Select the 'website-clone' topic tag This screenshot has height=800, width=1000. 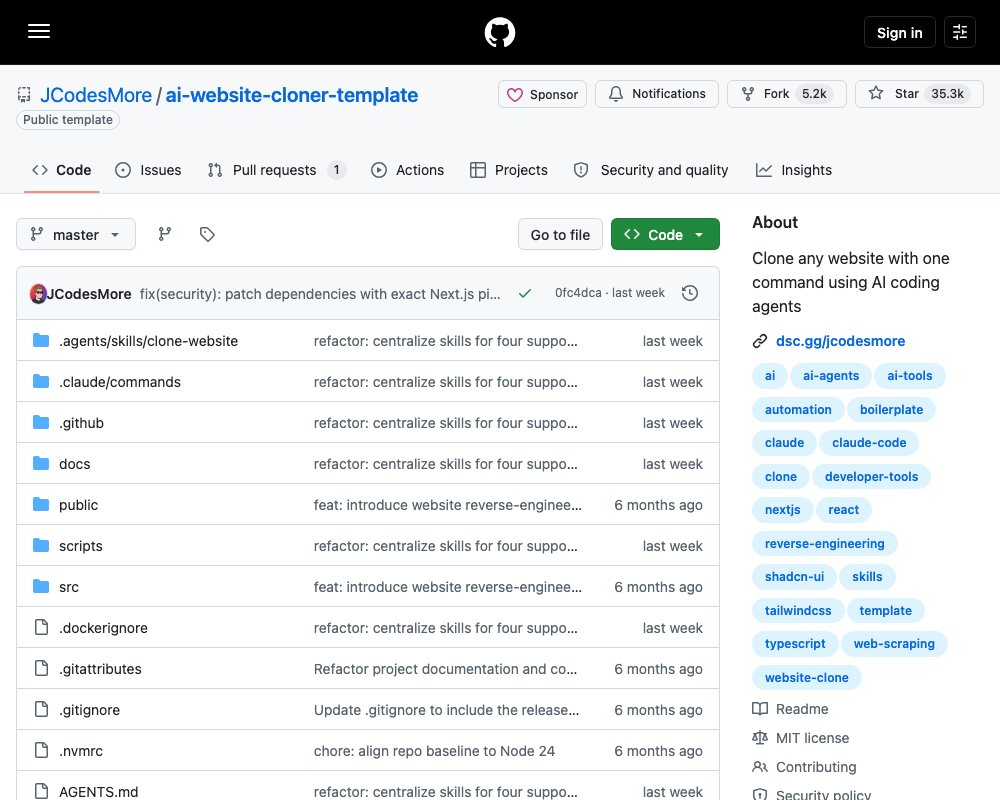(807, 678)
